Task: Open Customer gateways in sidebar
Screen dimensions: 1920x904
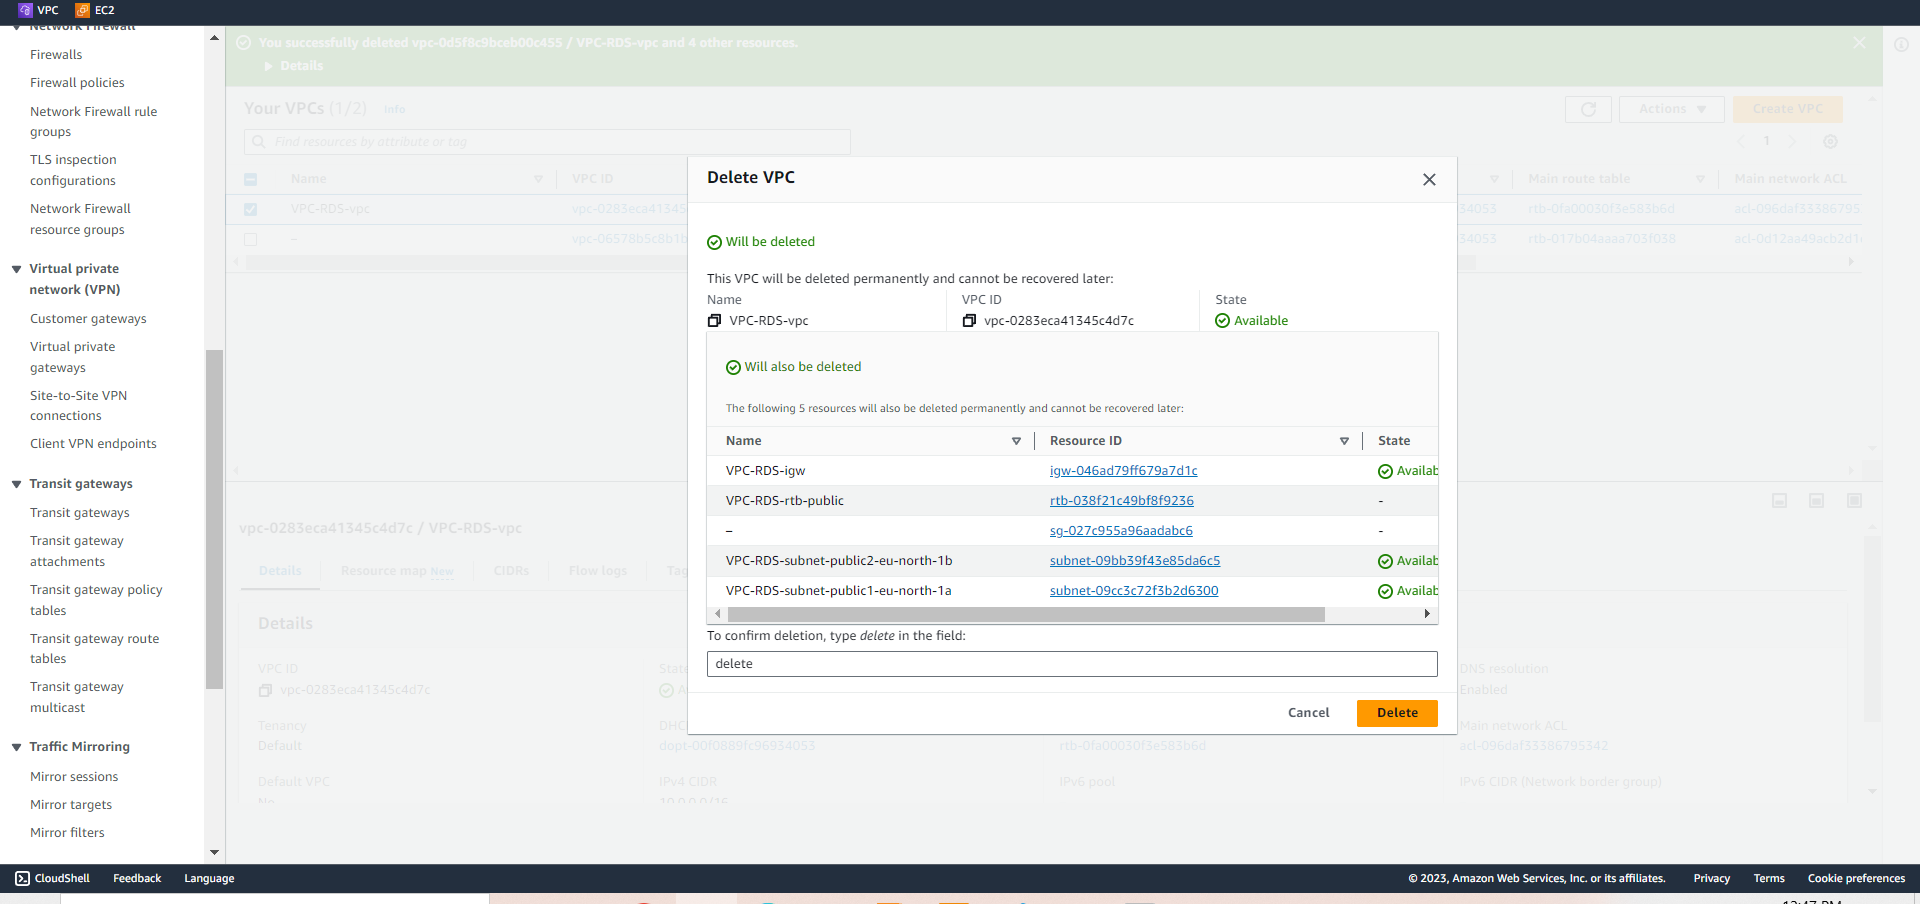Action: point(88,319)
